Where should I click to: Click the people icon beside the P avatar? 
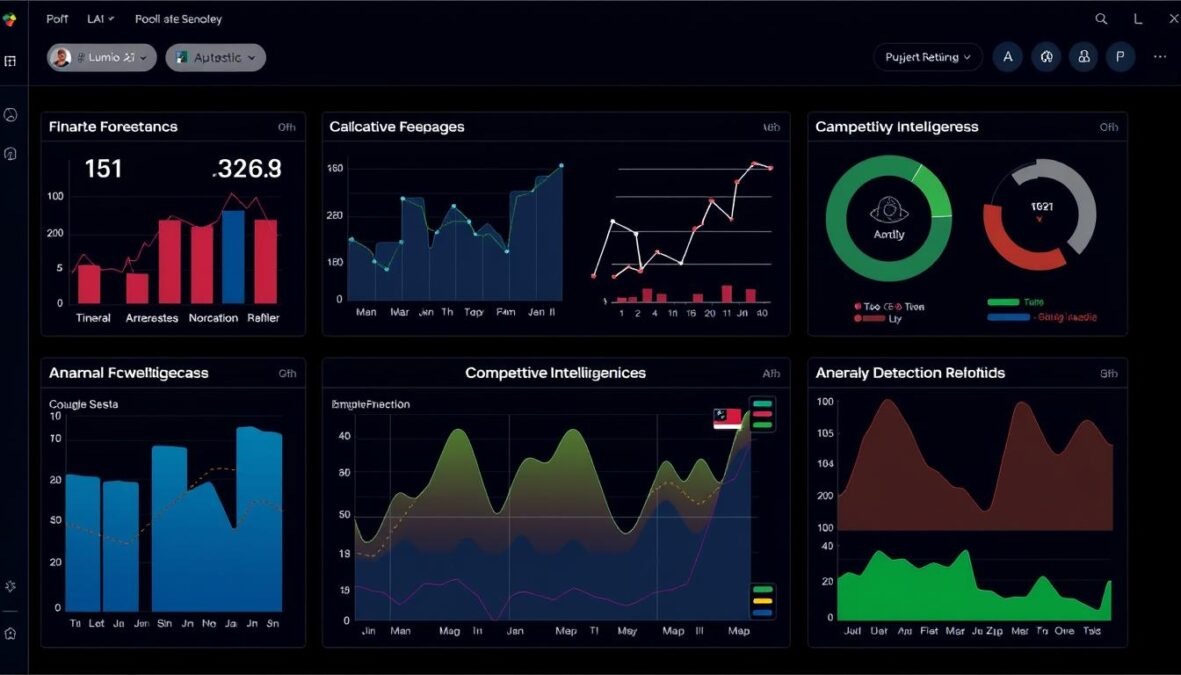click(x=1084, y=57)
